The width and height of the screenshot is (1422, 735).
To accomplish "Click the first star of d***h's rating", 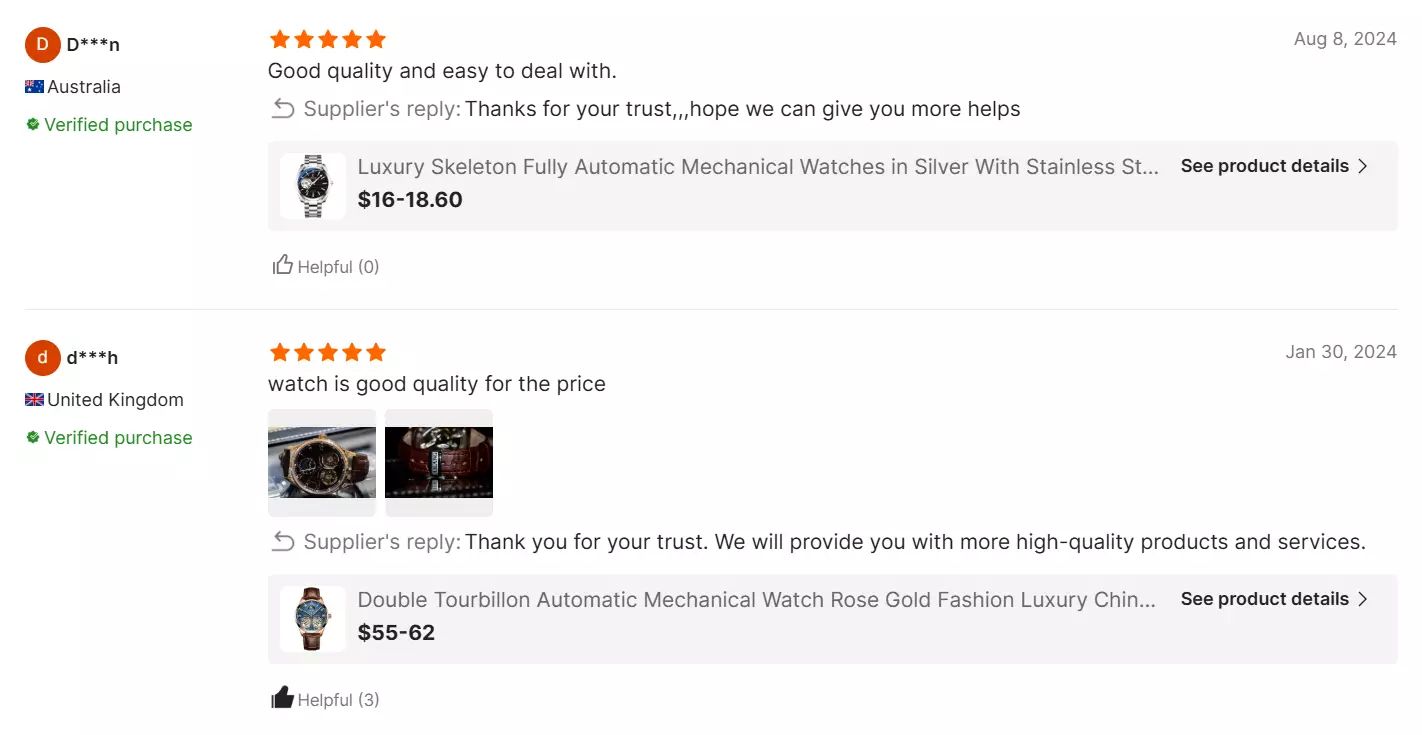I will (x=279, y=351).
